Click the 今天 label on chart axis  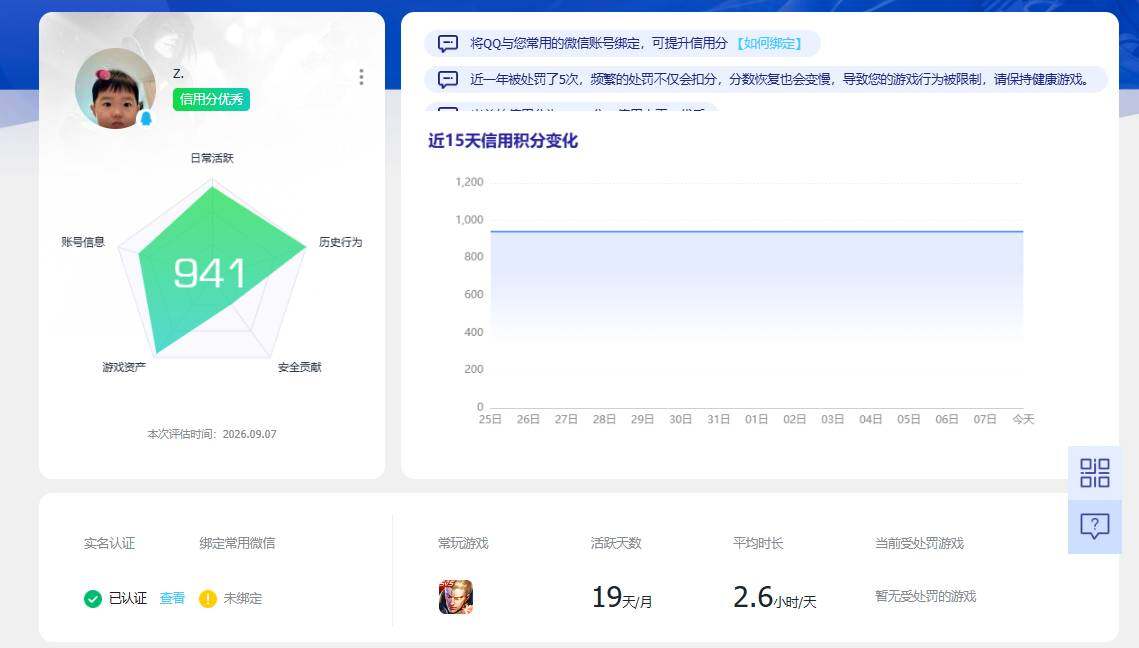[x=1023, y=419]
